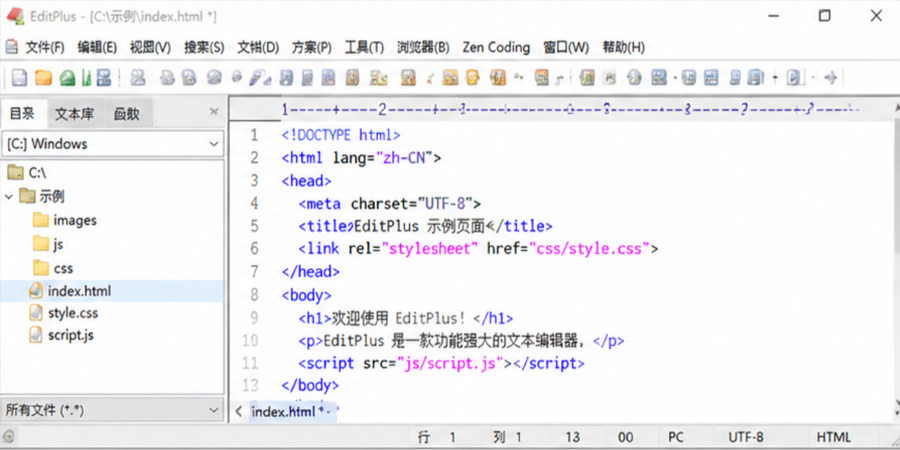Viewport: 900px width, 450px height.
Task: Click the charset="UTF-8" meta line
Action: (390, 204)
